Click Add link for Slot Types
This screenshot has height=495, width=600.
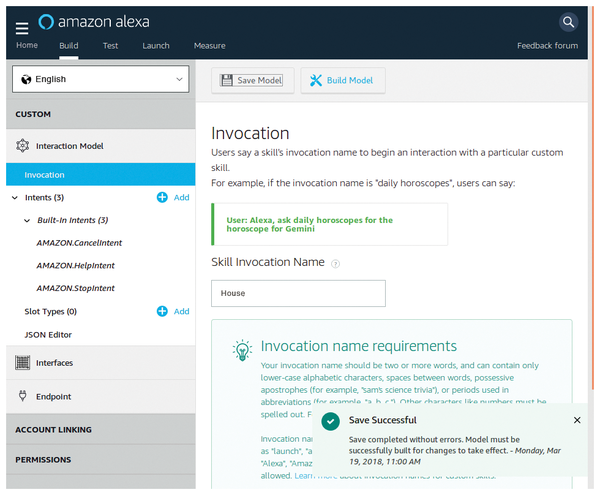181,311
